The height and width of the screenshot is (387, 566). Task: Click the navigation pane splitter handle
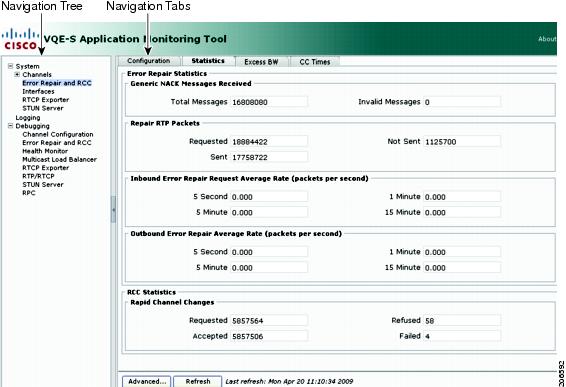[113, 209]
